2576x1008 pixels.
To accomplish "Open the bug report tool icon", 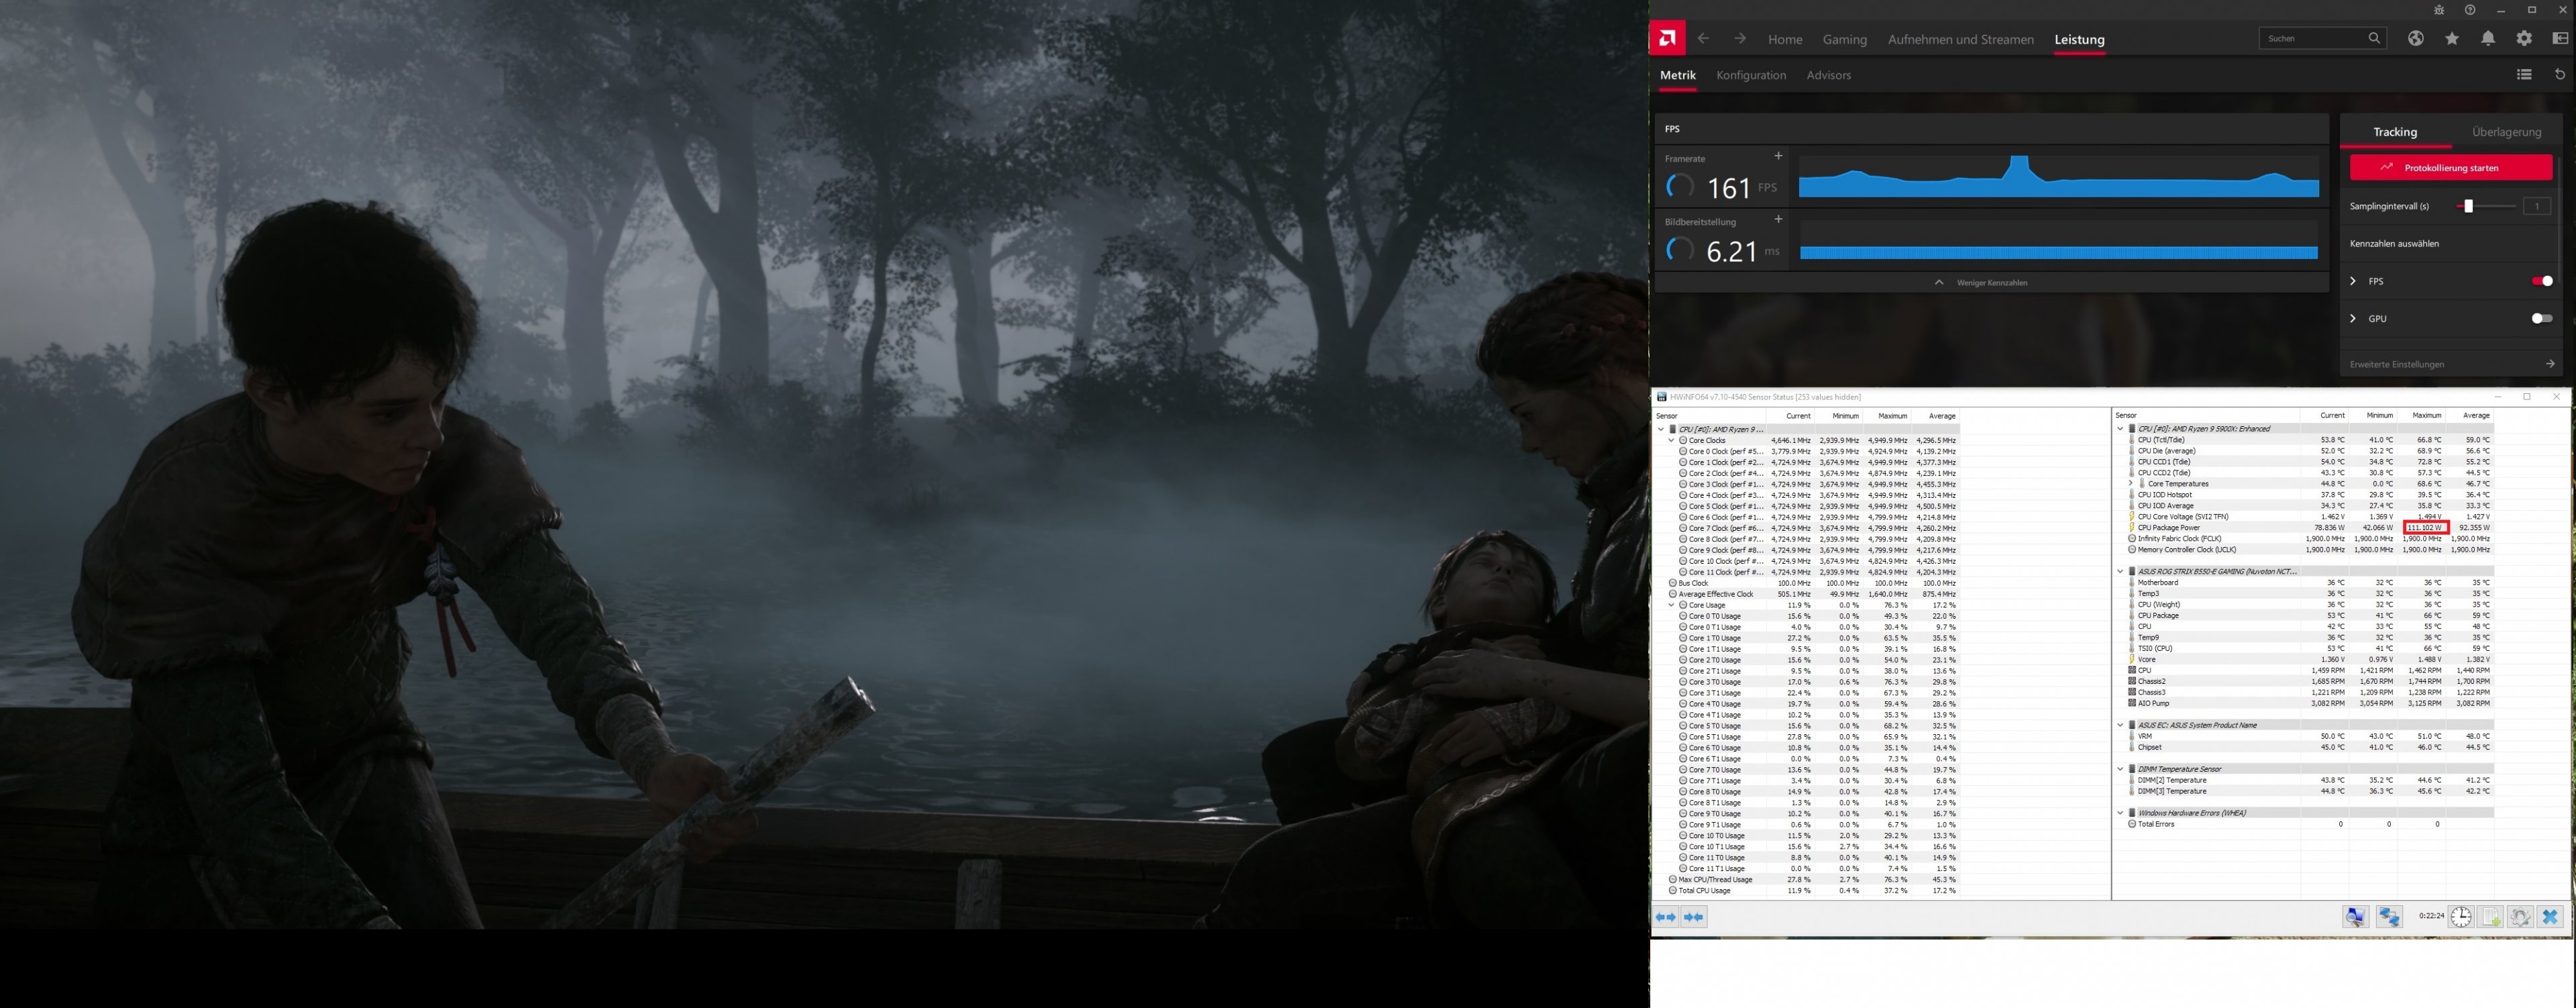I will [x=2439, y=10].
